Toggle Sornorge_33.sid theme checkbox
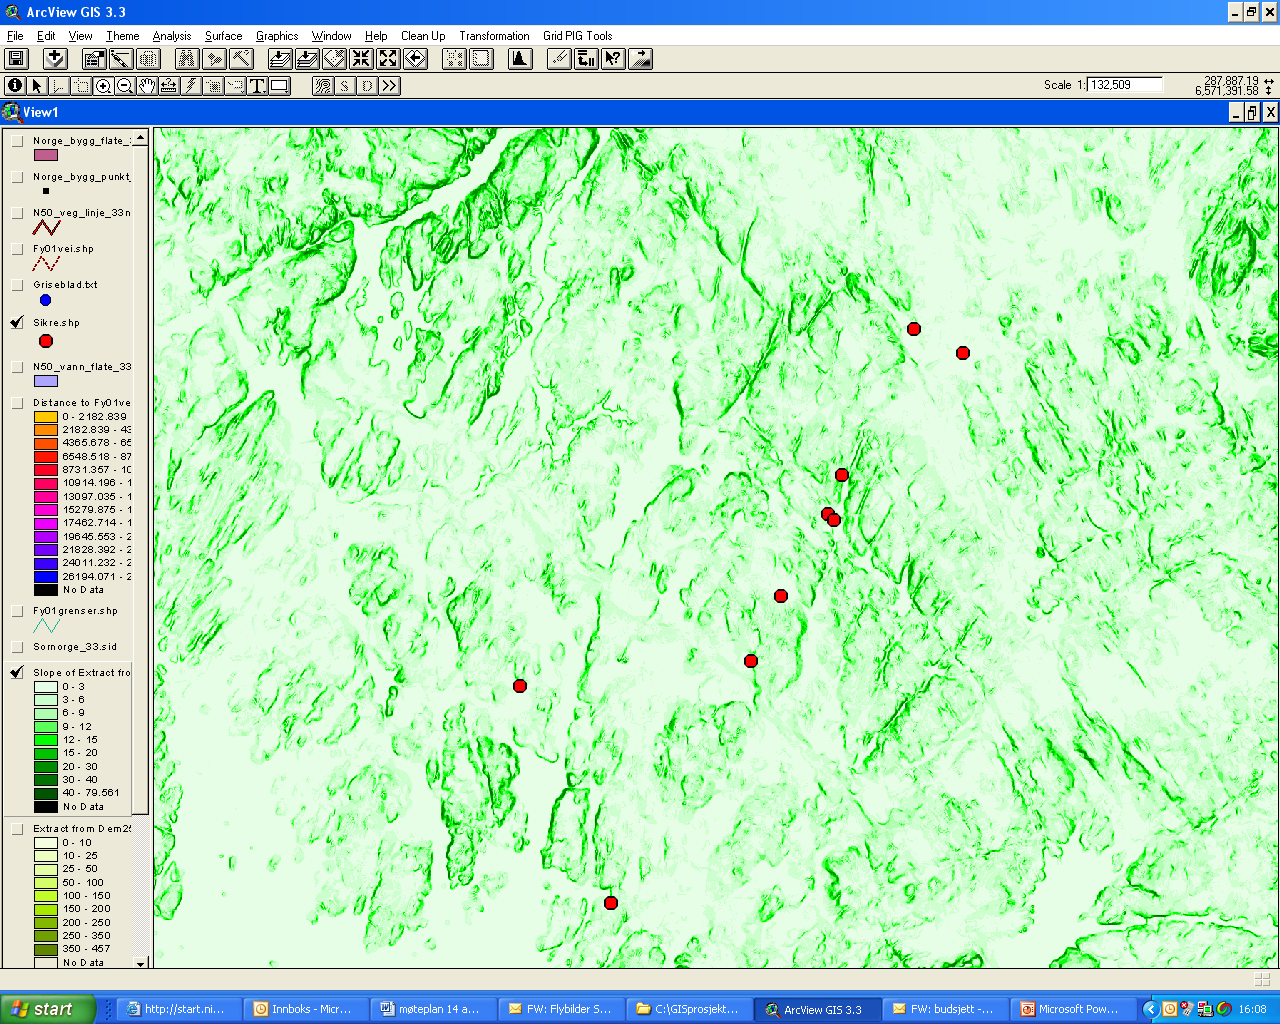 click(17, 647)
